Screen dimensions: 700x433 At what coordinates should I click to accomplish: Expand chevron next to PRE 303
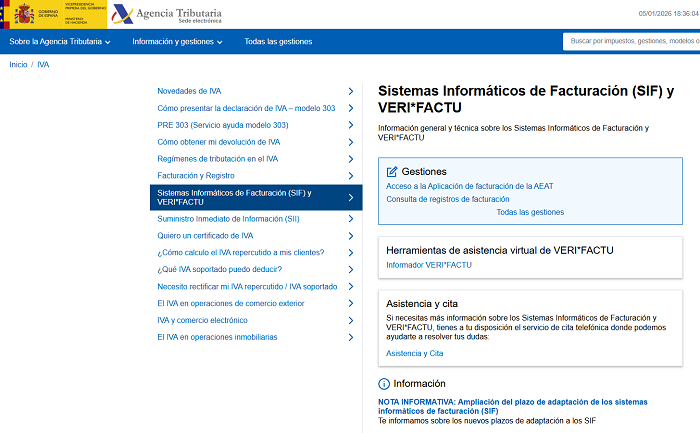351,125
